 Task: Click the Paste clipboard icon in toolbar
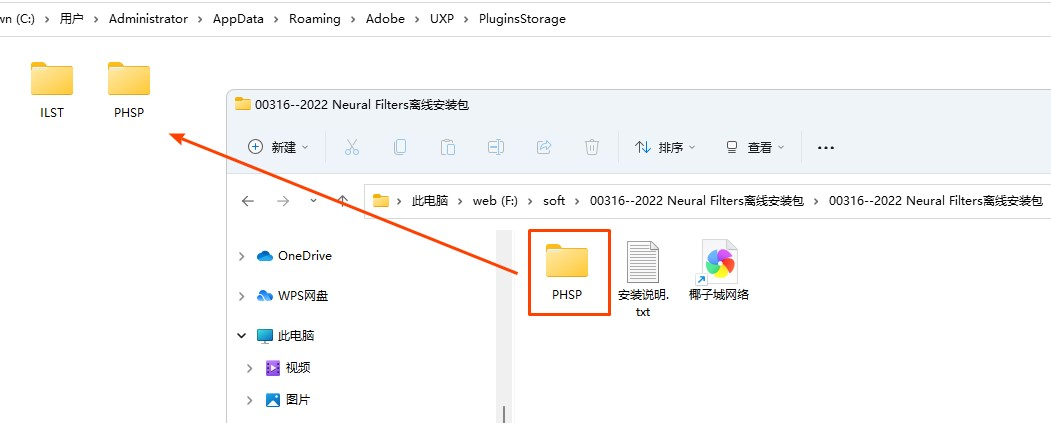coord(448,147)
